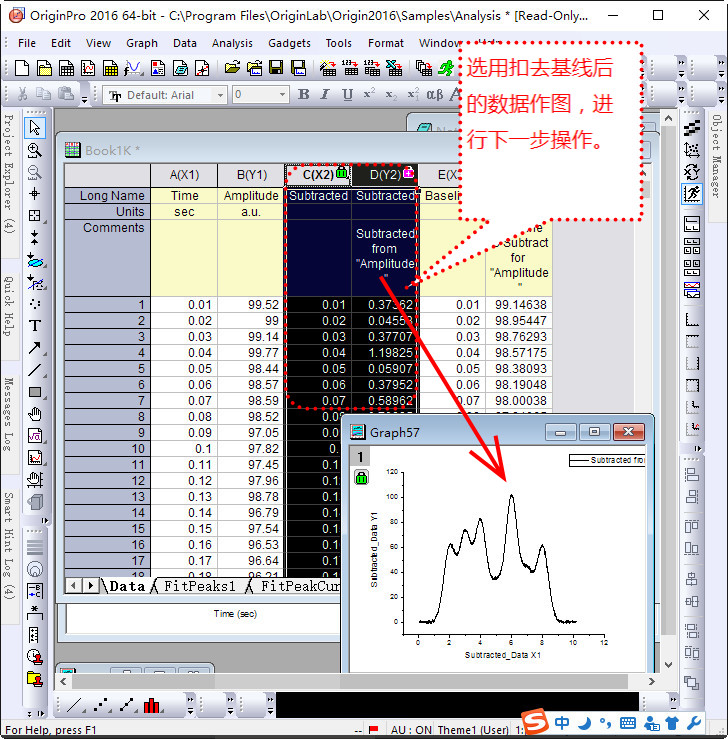Viewport: 728px width, 739px height.
Task: Select the Pointer tool in the tools toolbar
Action: [35, 128]
